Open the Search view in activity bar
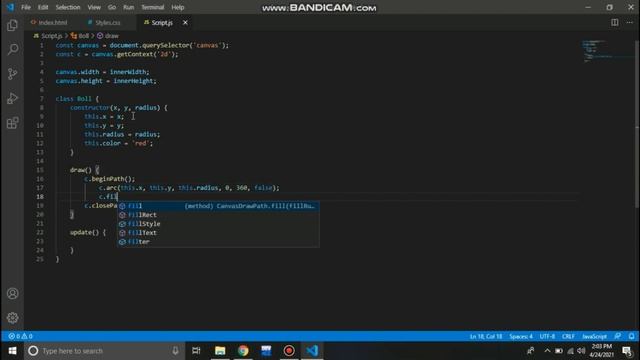 click(x=12, y=49)
